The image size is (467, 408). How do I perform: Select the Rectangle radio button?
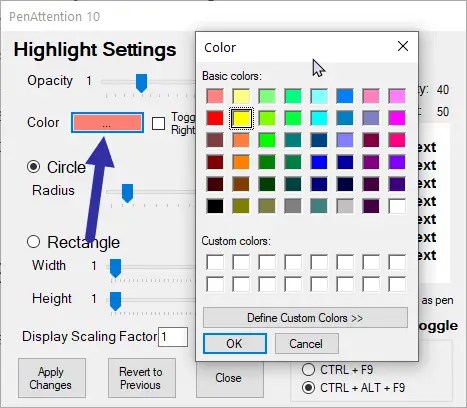click(x=33, y=242)
